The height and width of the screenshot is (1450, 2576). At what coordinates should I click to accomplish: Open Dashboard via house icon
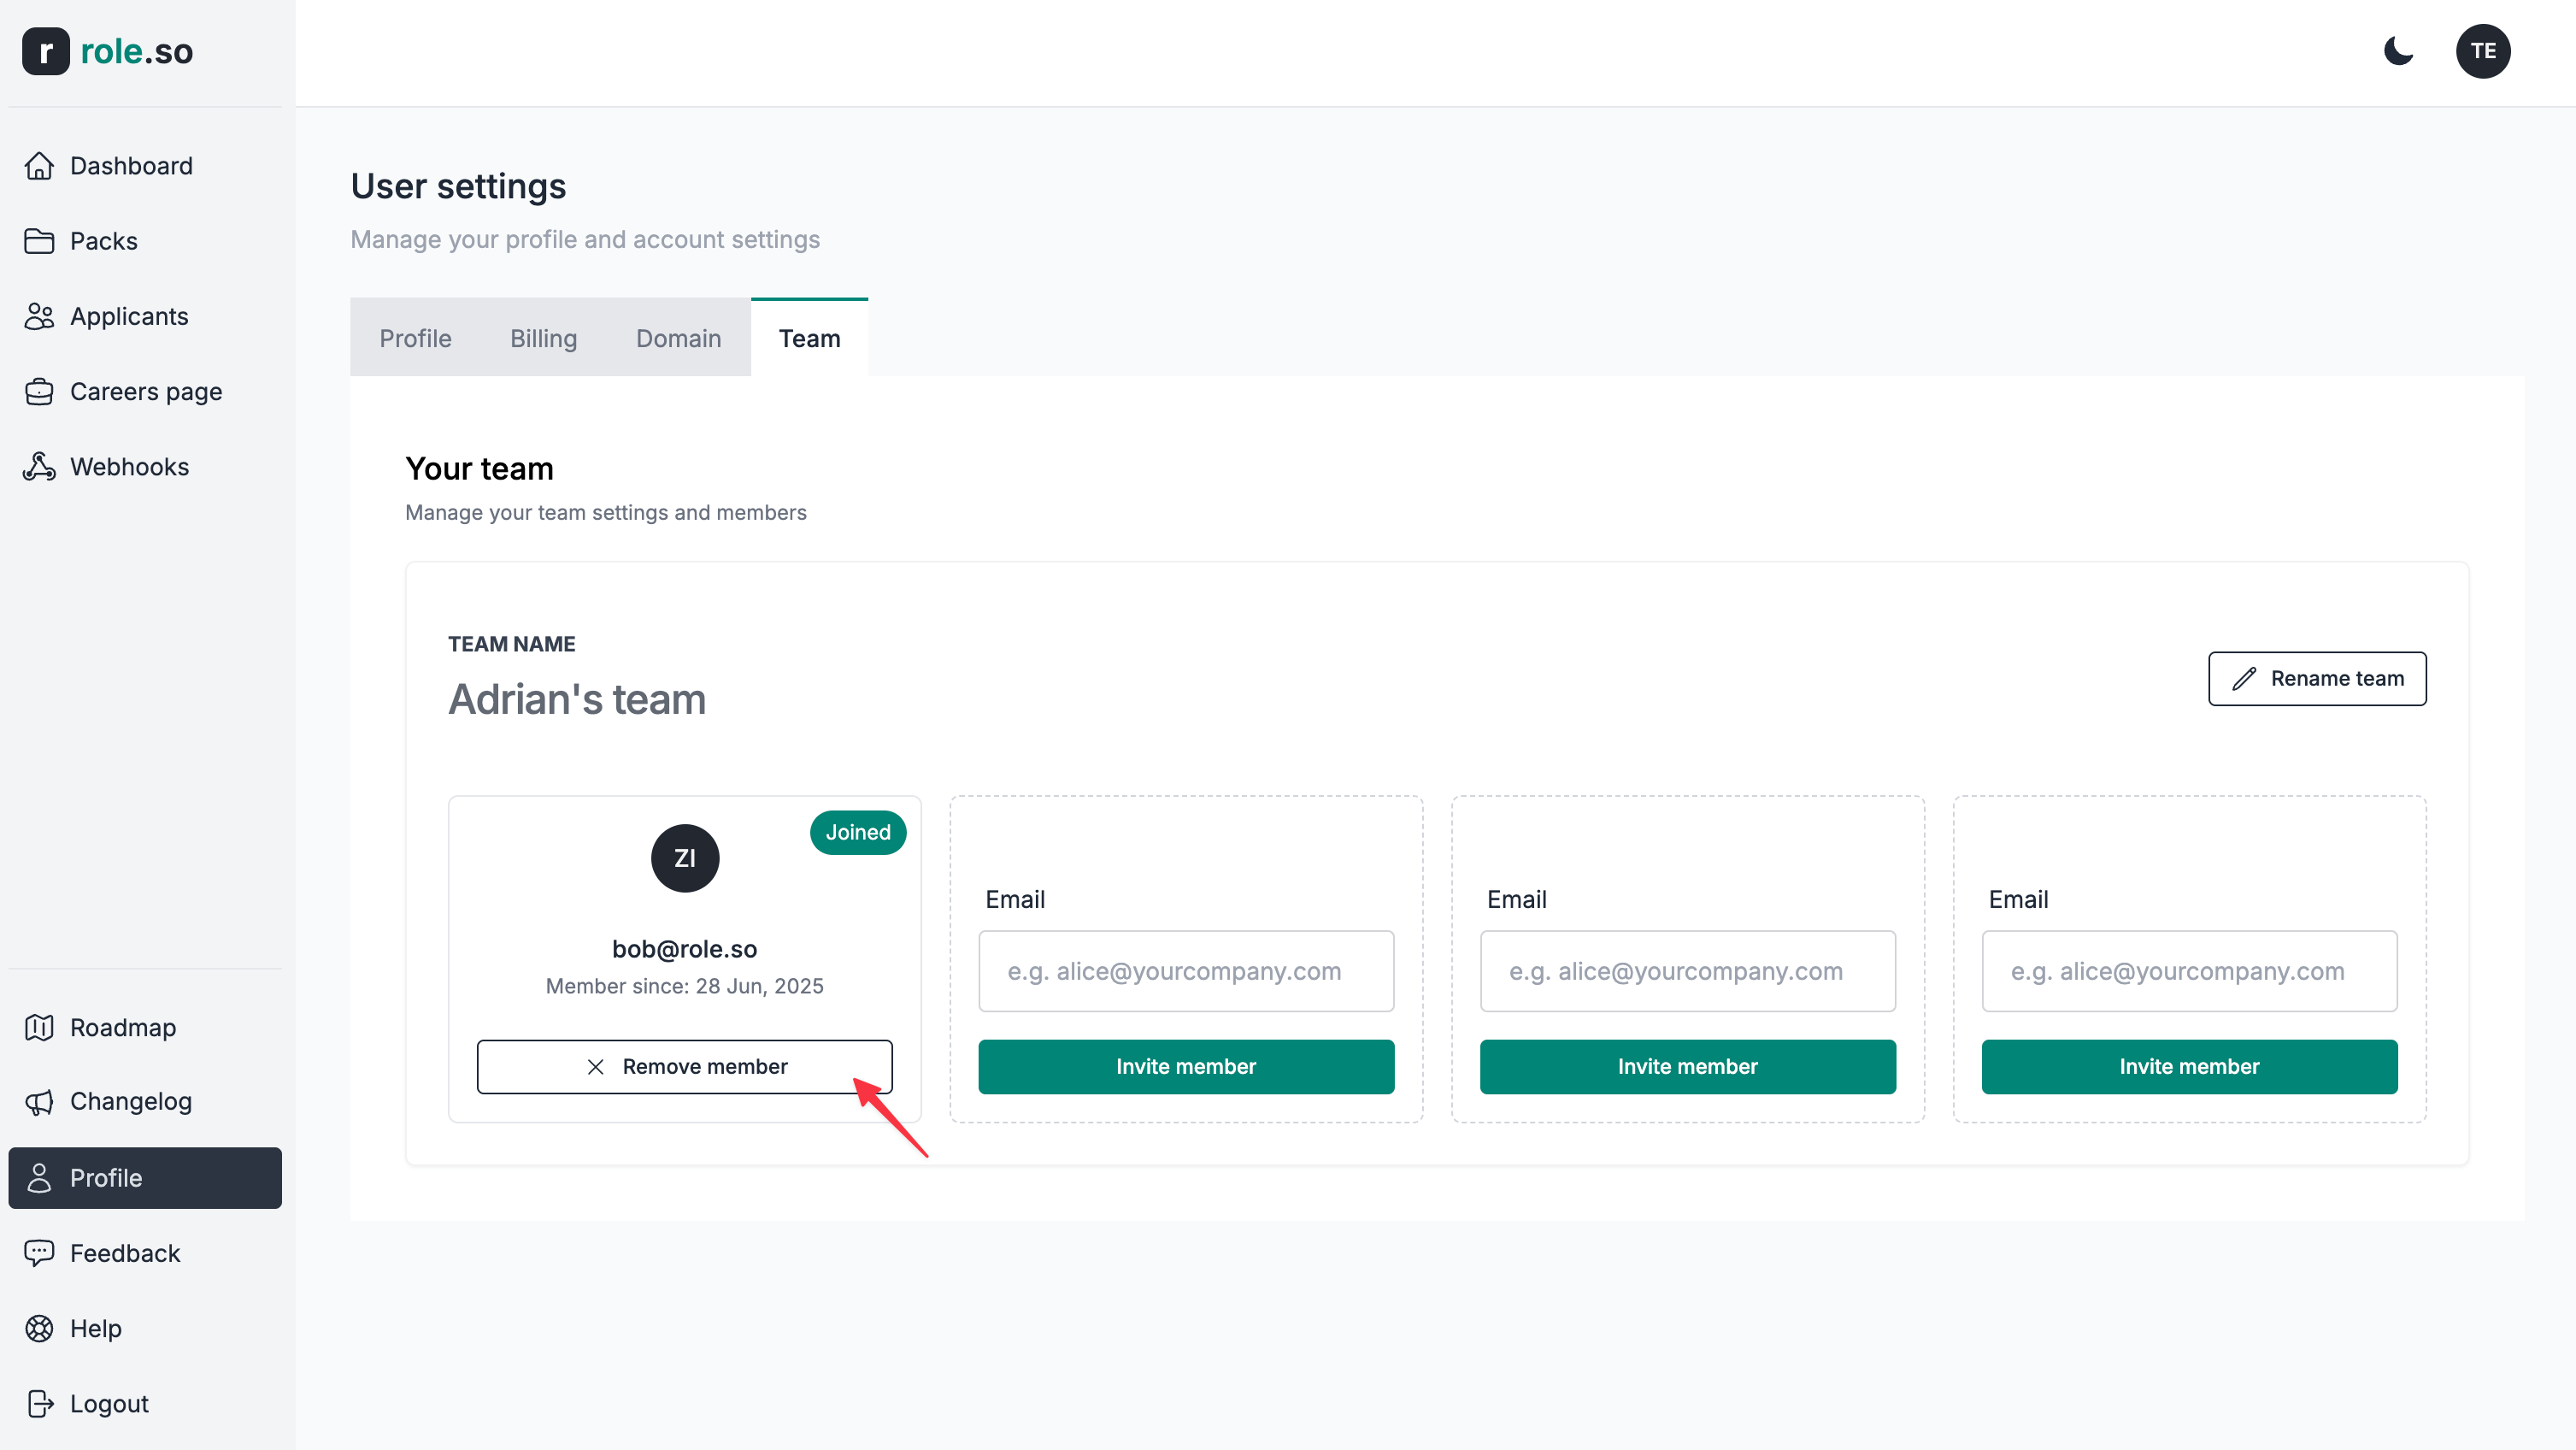tap(39, 166)
